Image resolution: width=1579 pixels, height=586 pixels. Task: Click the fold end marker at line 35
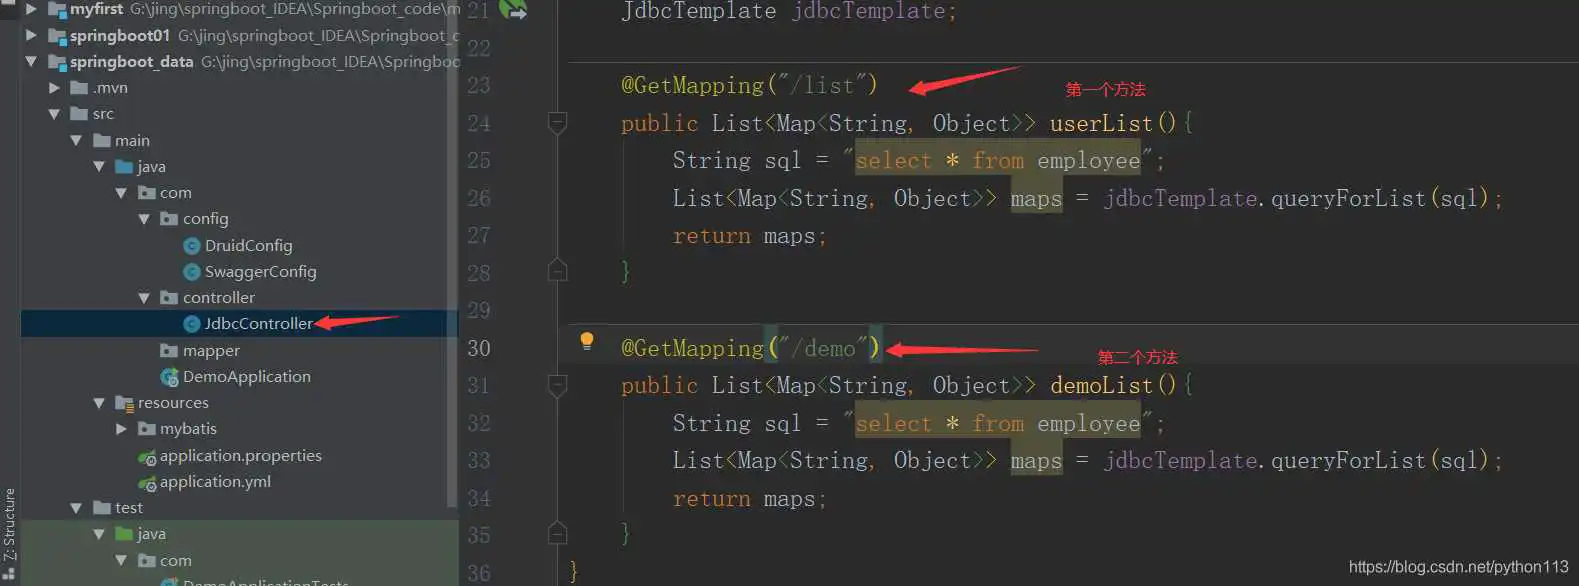coord(558,533)
